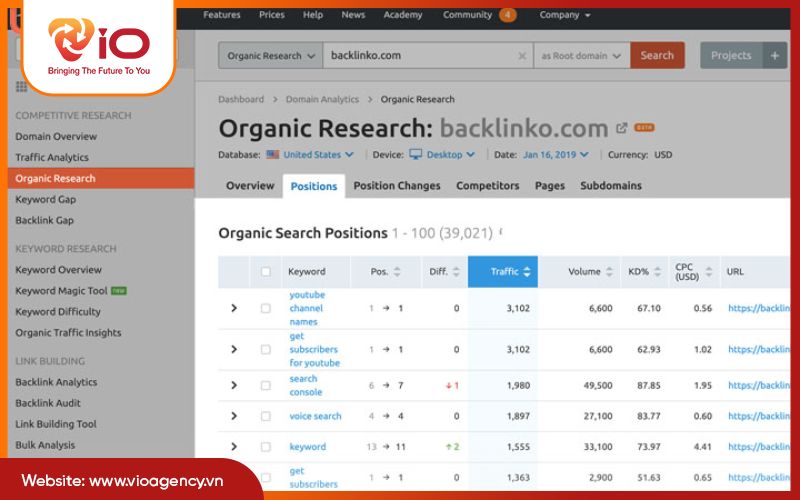Sort by KD% column arrows
The image size is (800, 500).
[x=658, y=272]
